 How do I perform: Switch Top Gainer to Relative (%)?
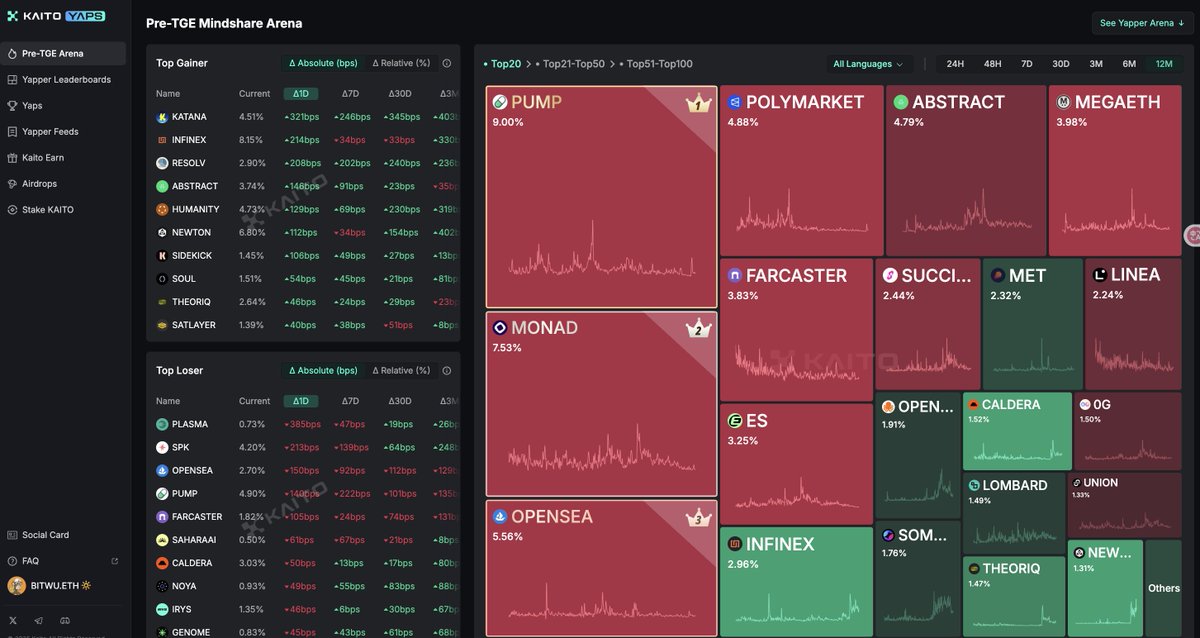[x=401, y=63]
